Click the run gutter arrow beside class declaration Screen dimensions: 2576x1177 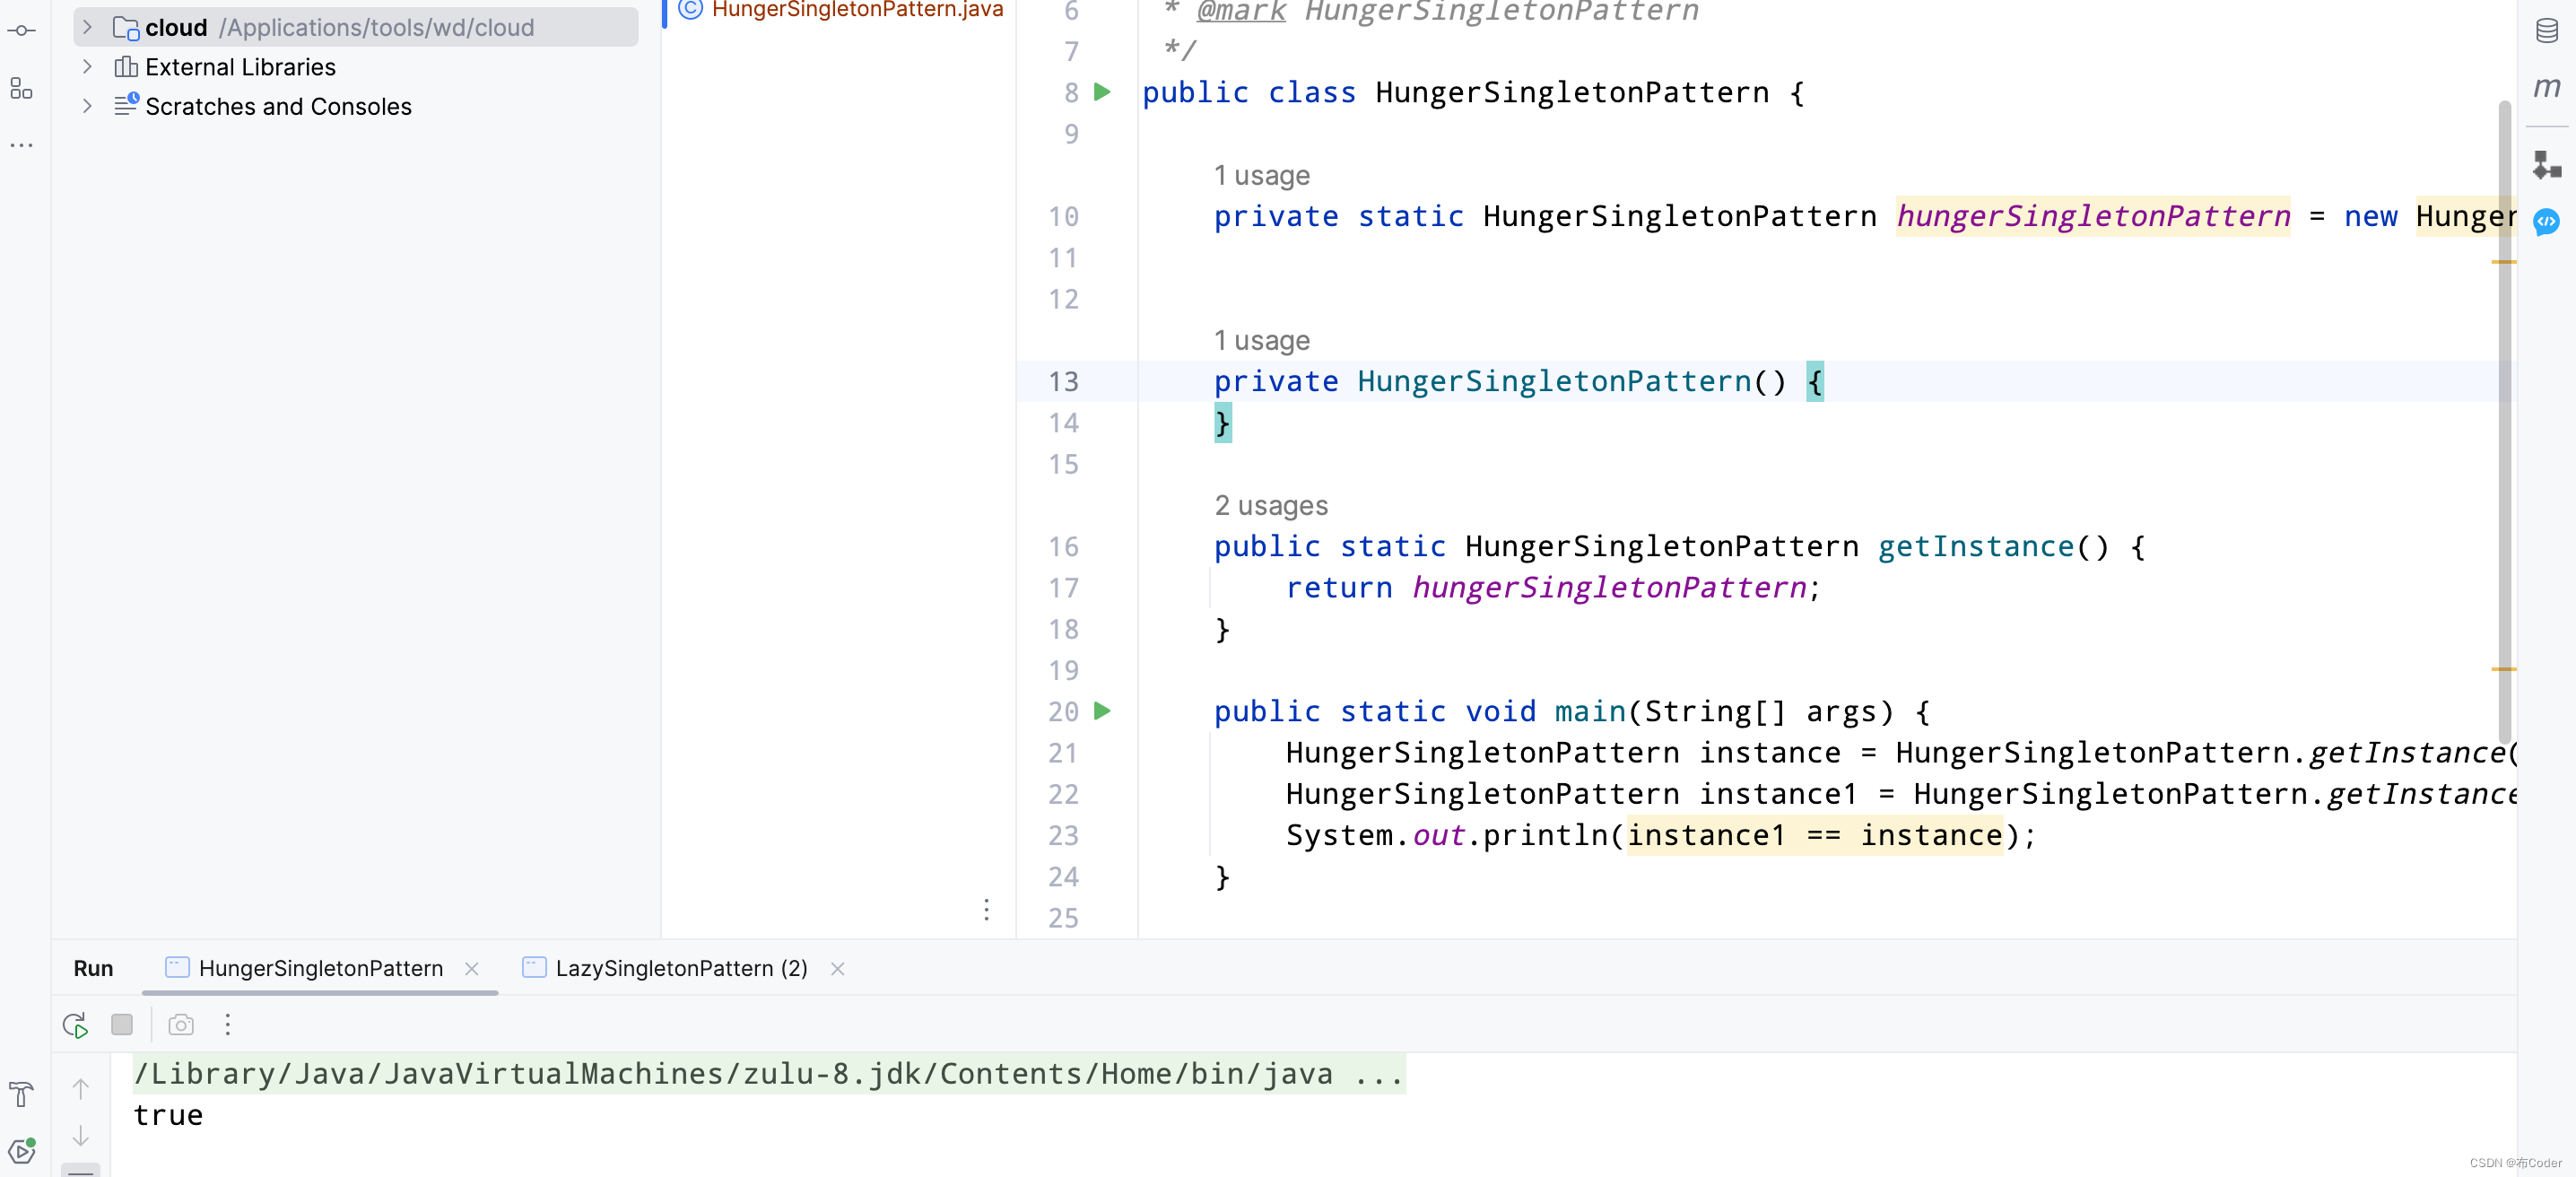(x=1102, y=92)
